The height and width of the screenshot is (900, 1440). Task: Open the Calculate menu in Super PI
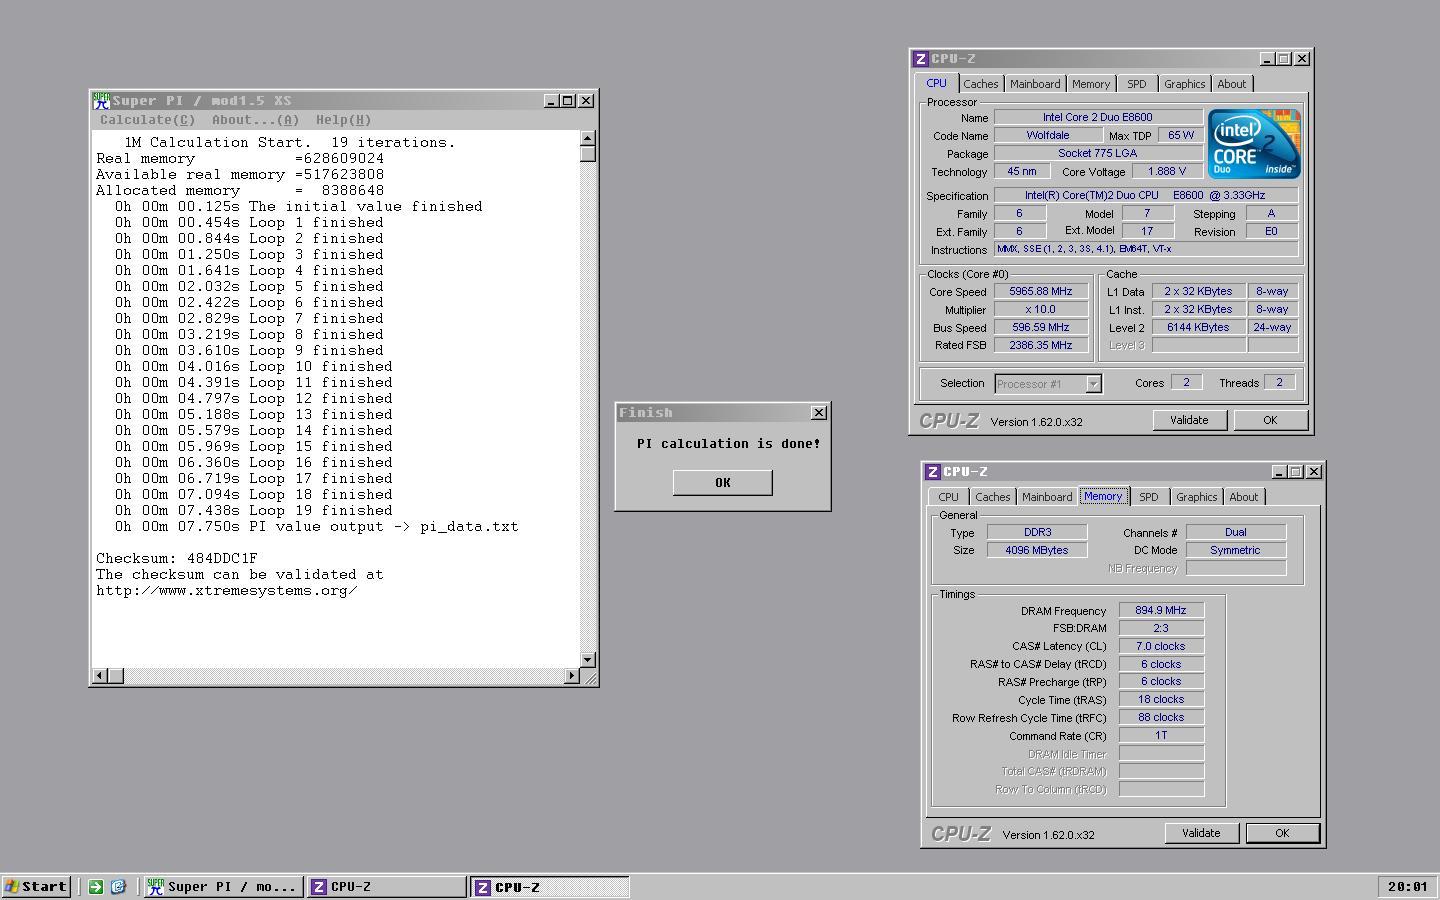point(147,120)
